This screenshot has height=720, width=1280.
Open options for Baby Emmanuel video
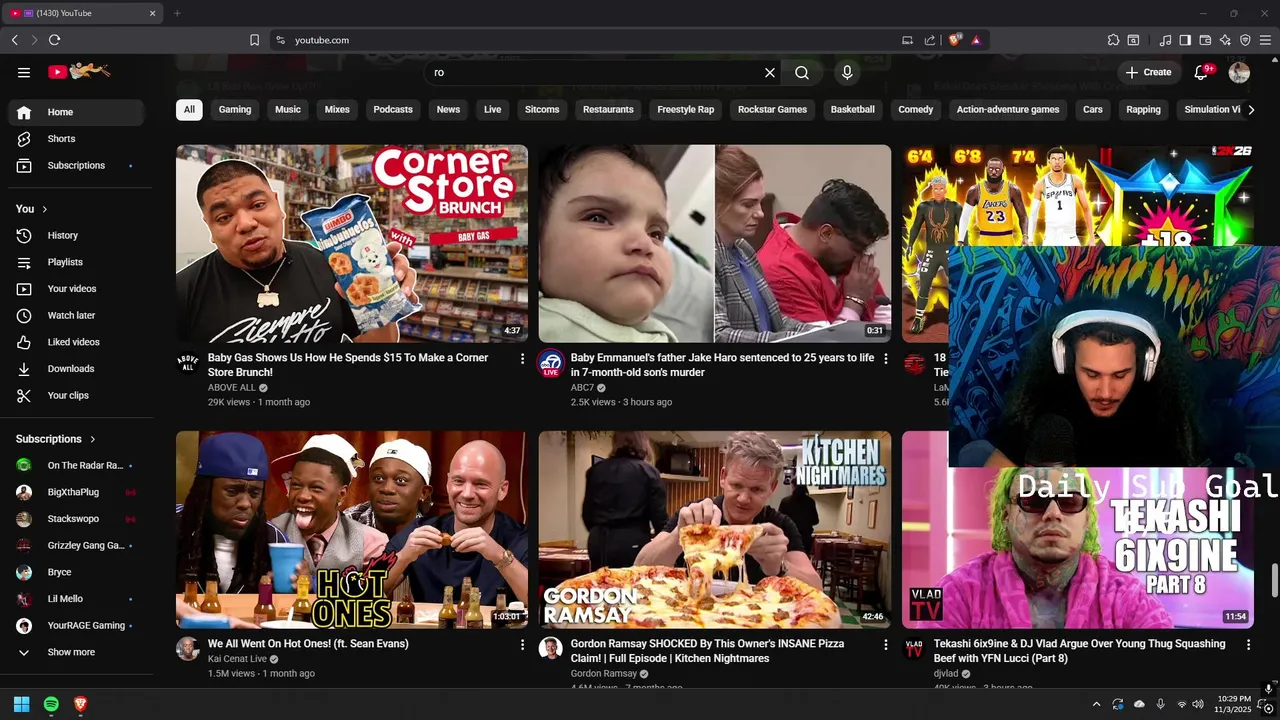coord(885,358)
